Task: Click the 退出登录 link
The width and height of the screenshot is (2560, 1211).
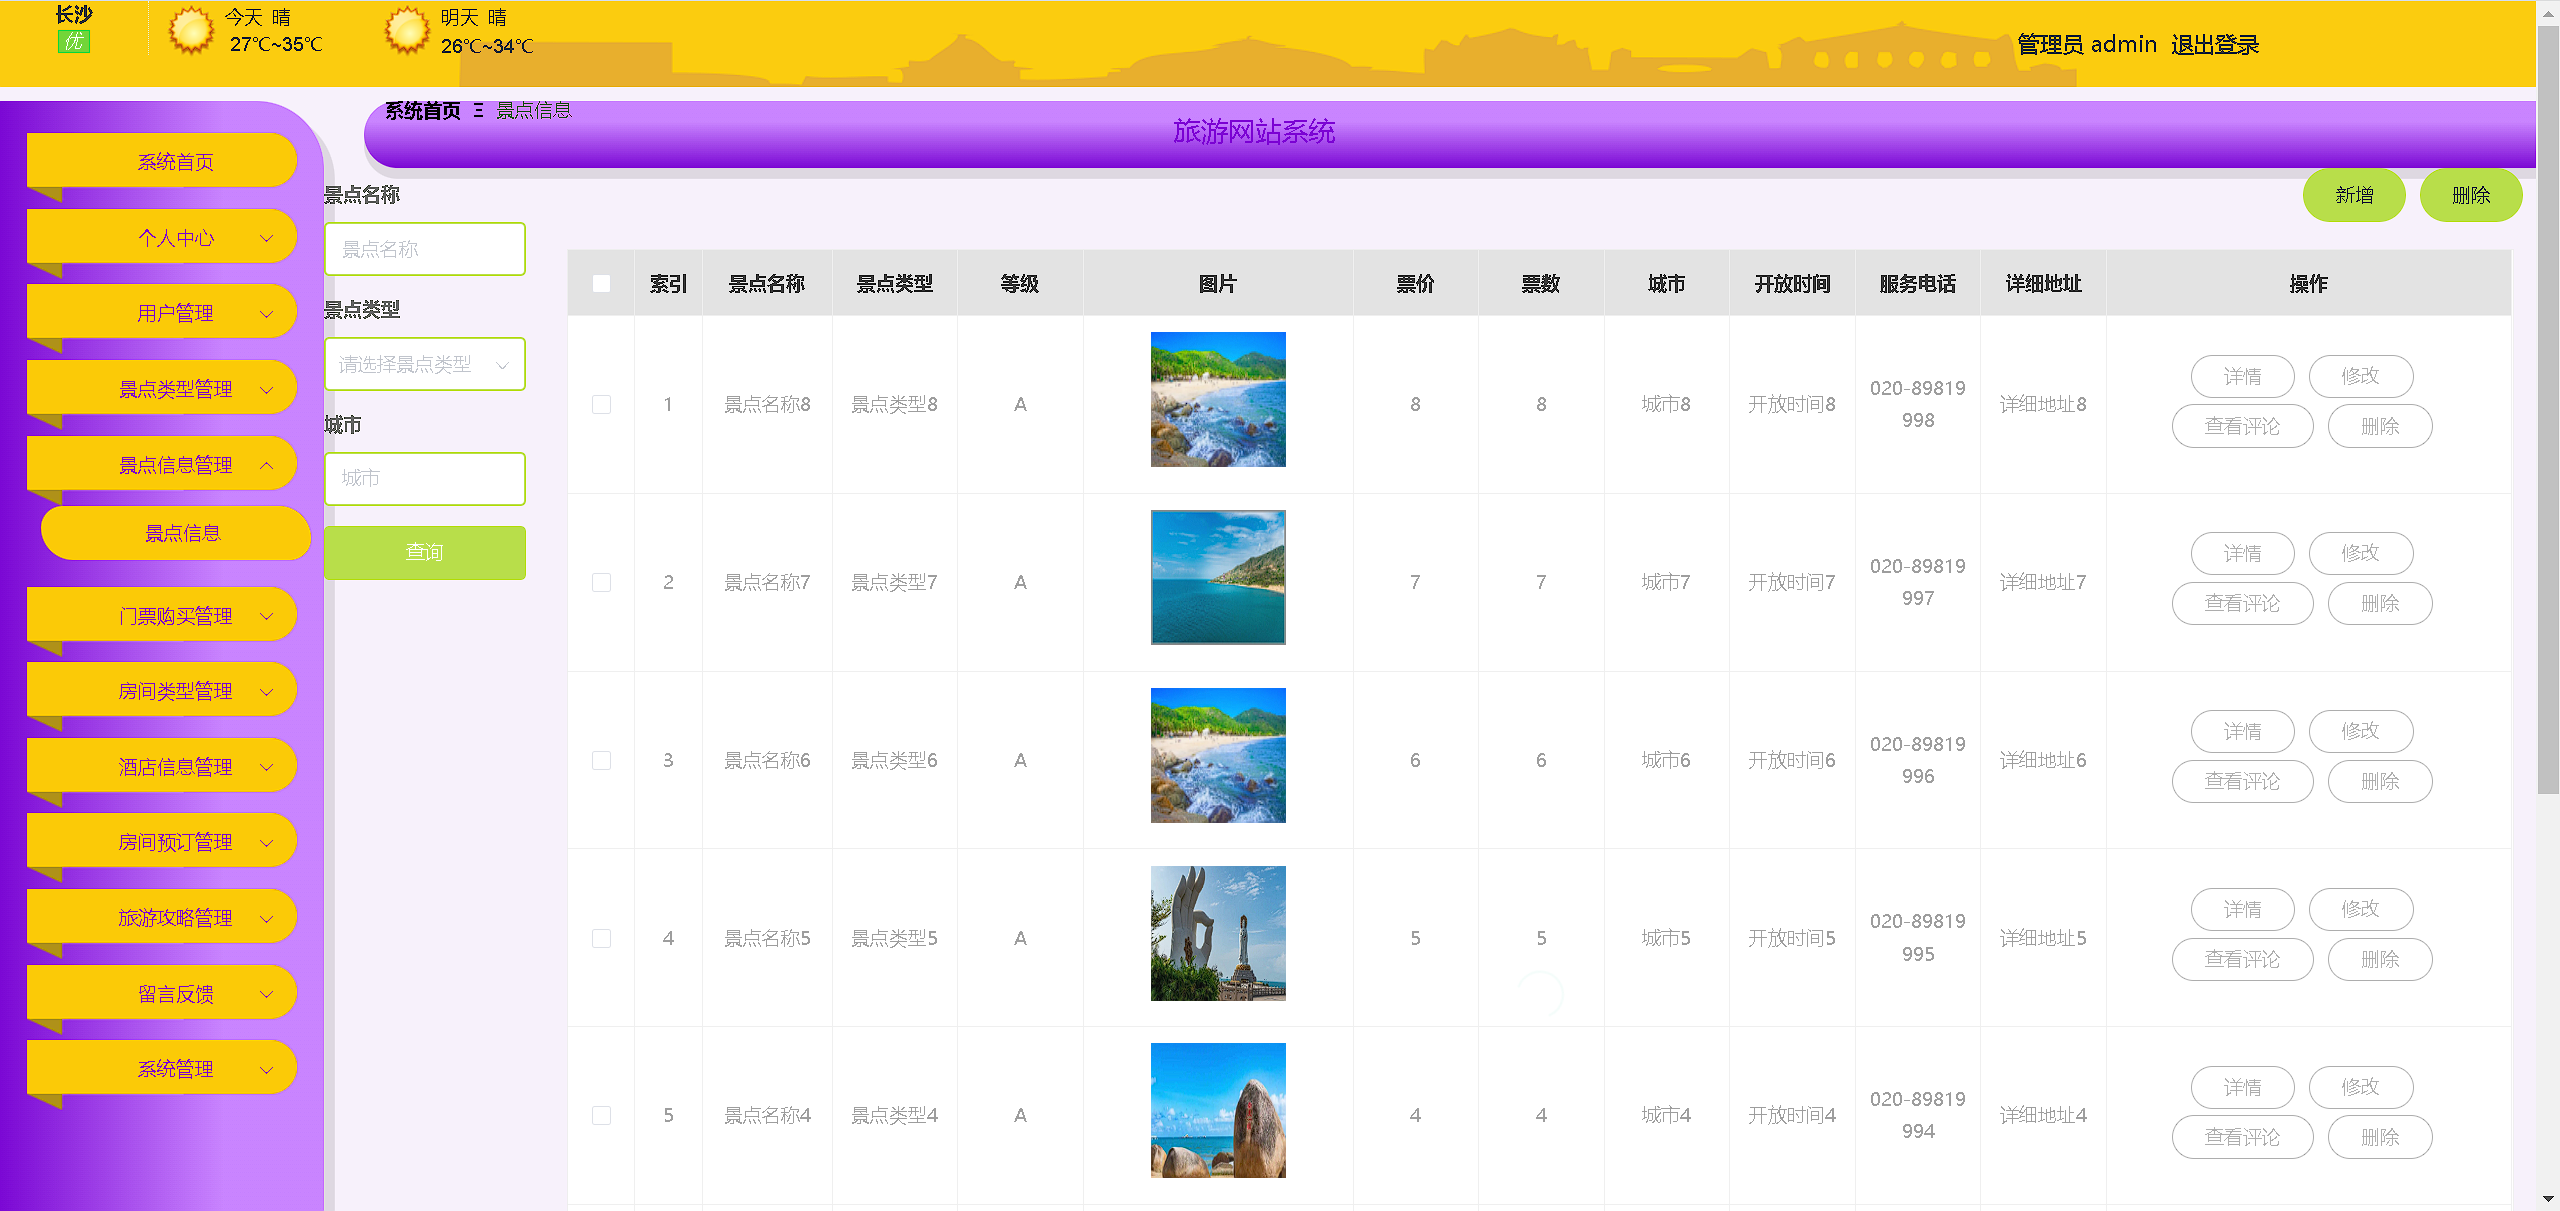Action: pos(2214,44)
